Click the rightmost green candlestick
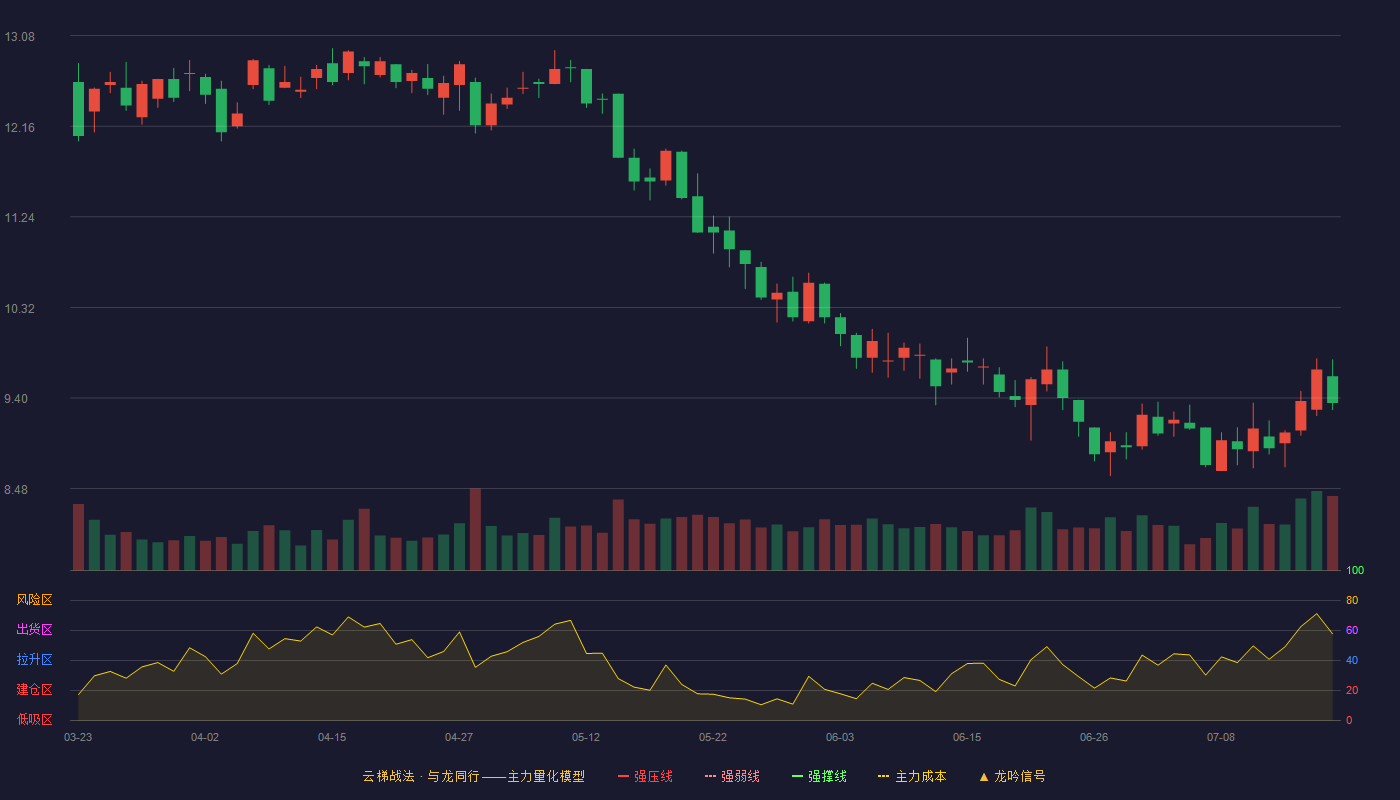 (1332, 389)
